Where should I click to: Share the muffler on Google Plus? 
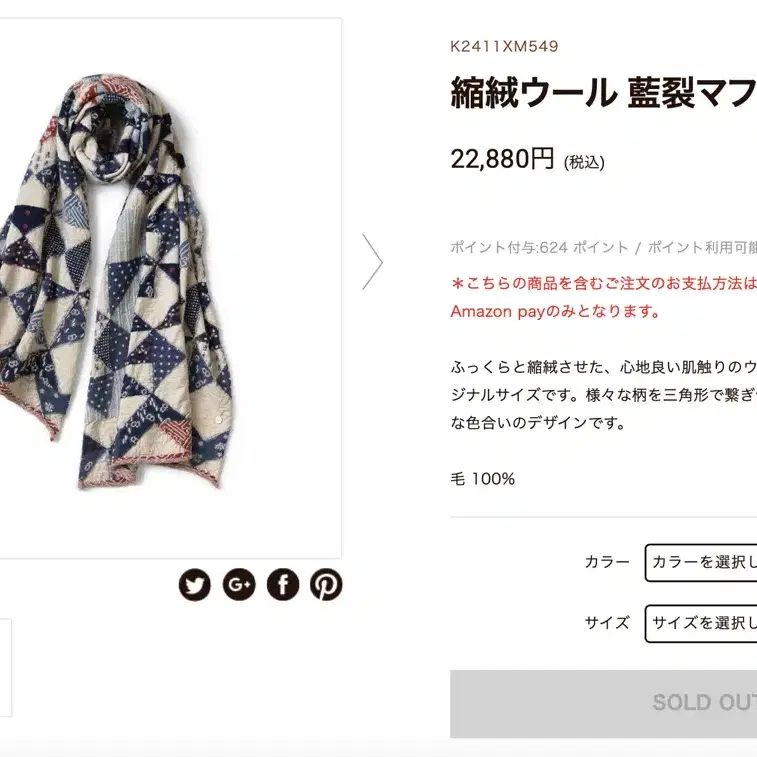[239, 584]
